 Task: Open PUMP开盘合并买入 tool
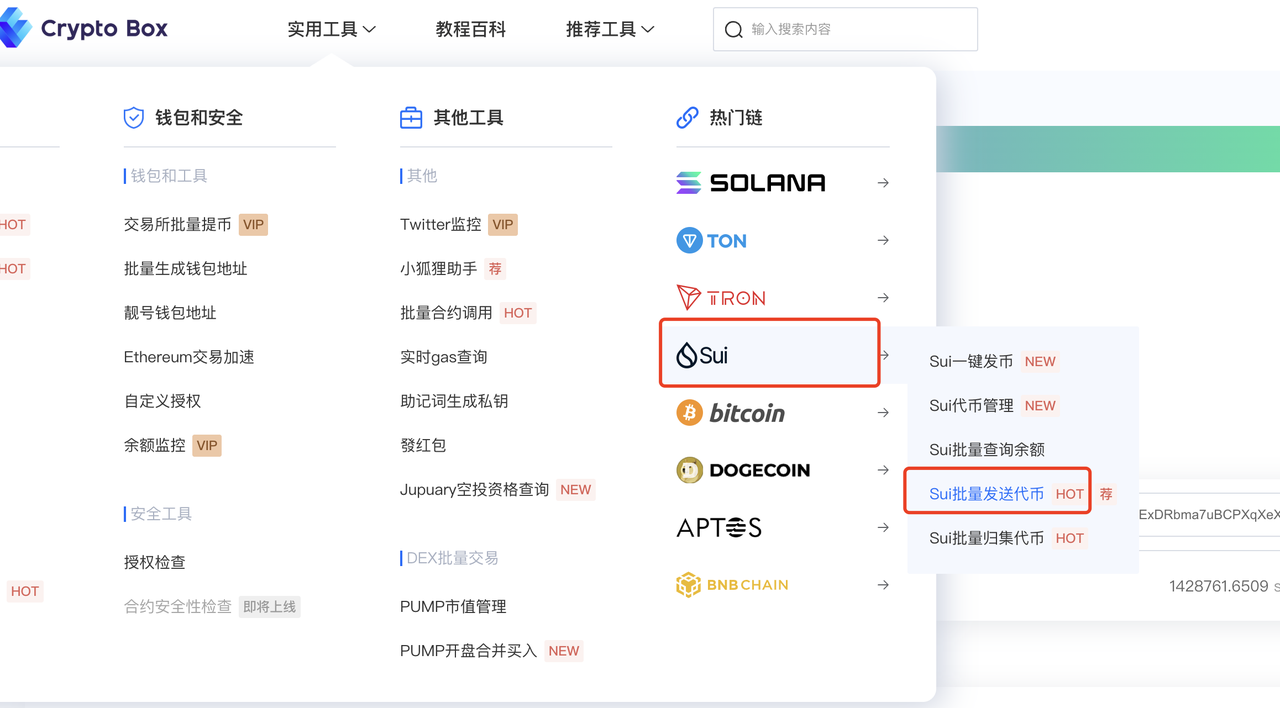pyautogui.click(x=469, y=650)
